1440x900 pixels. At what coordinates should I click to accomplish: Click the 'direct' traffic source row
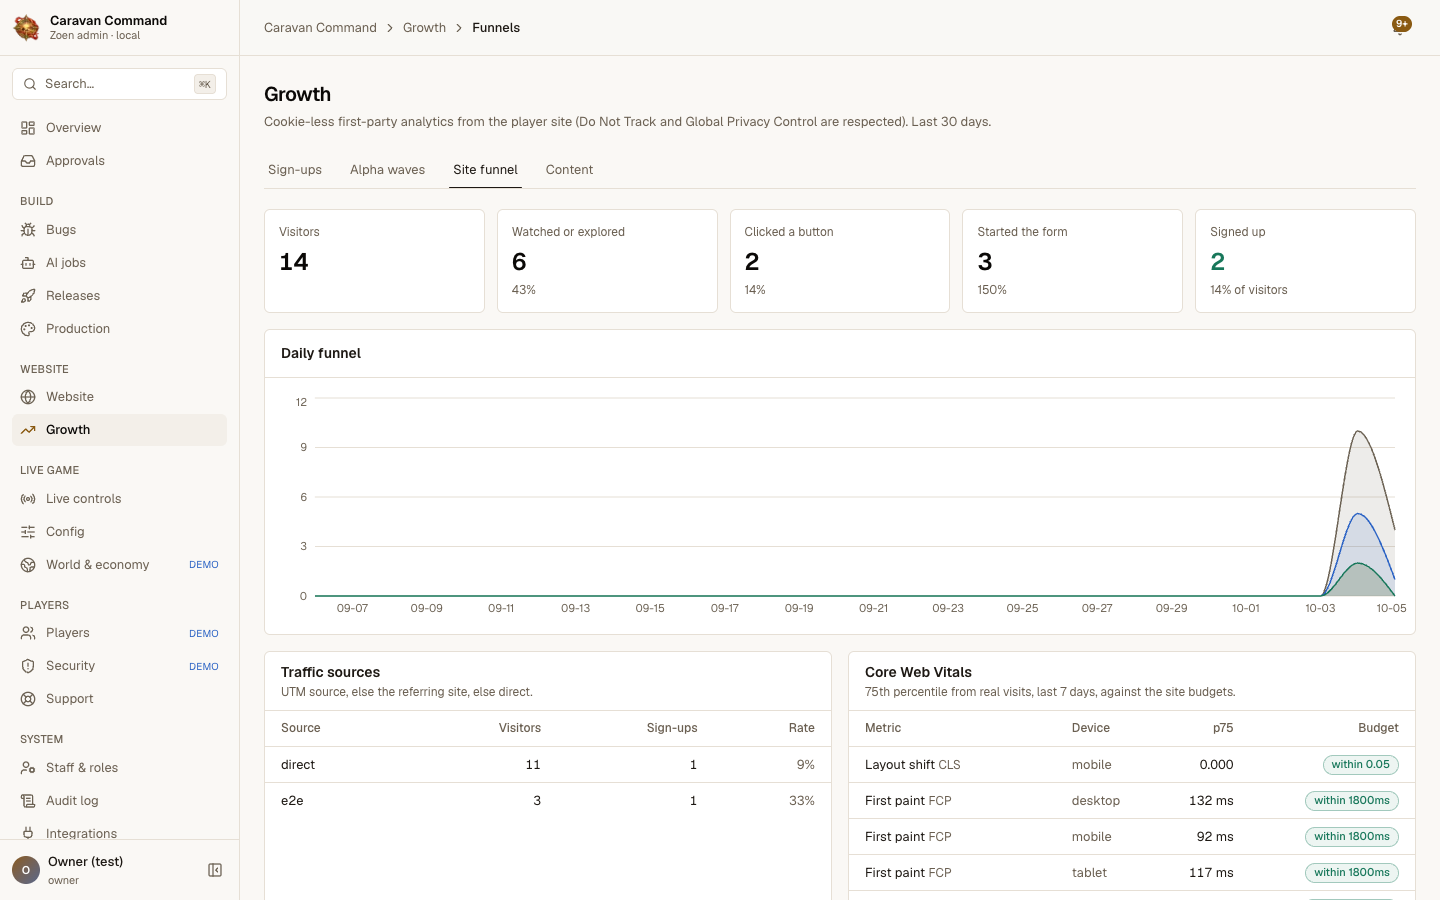click(x=548, y=765)
